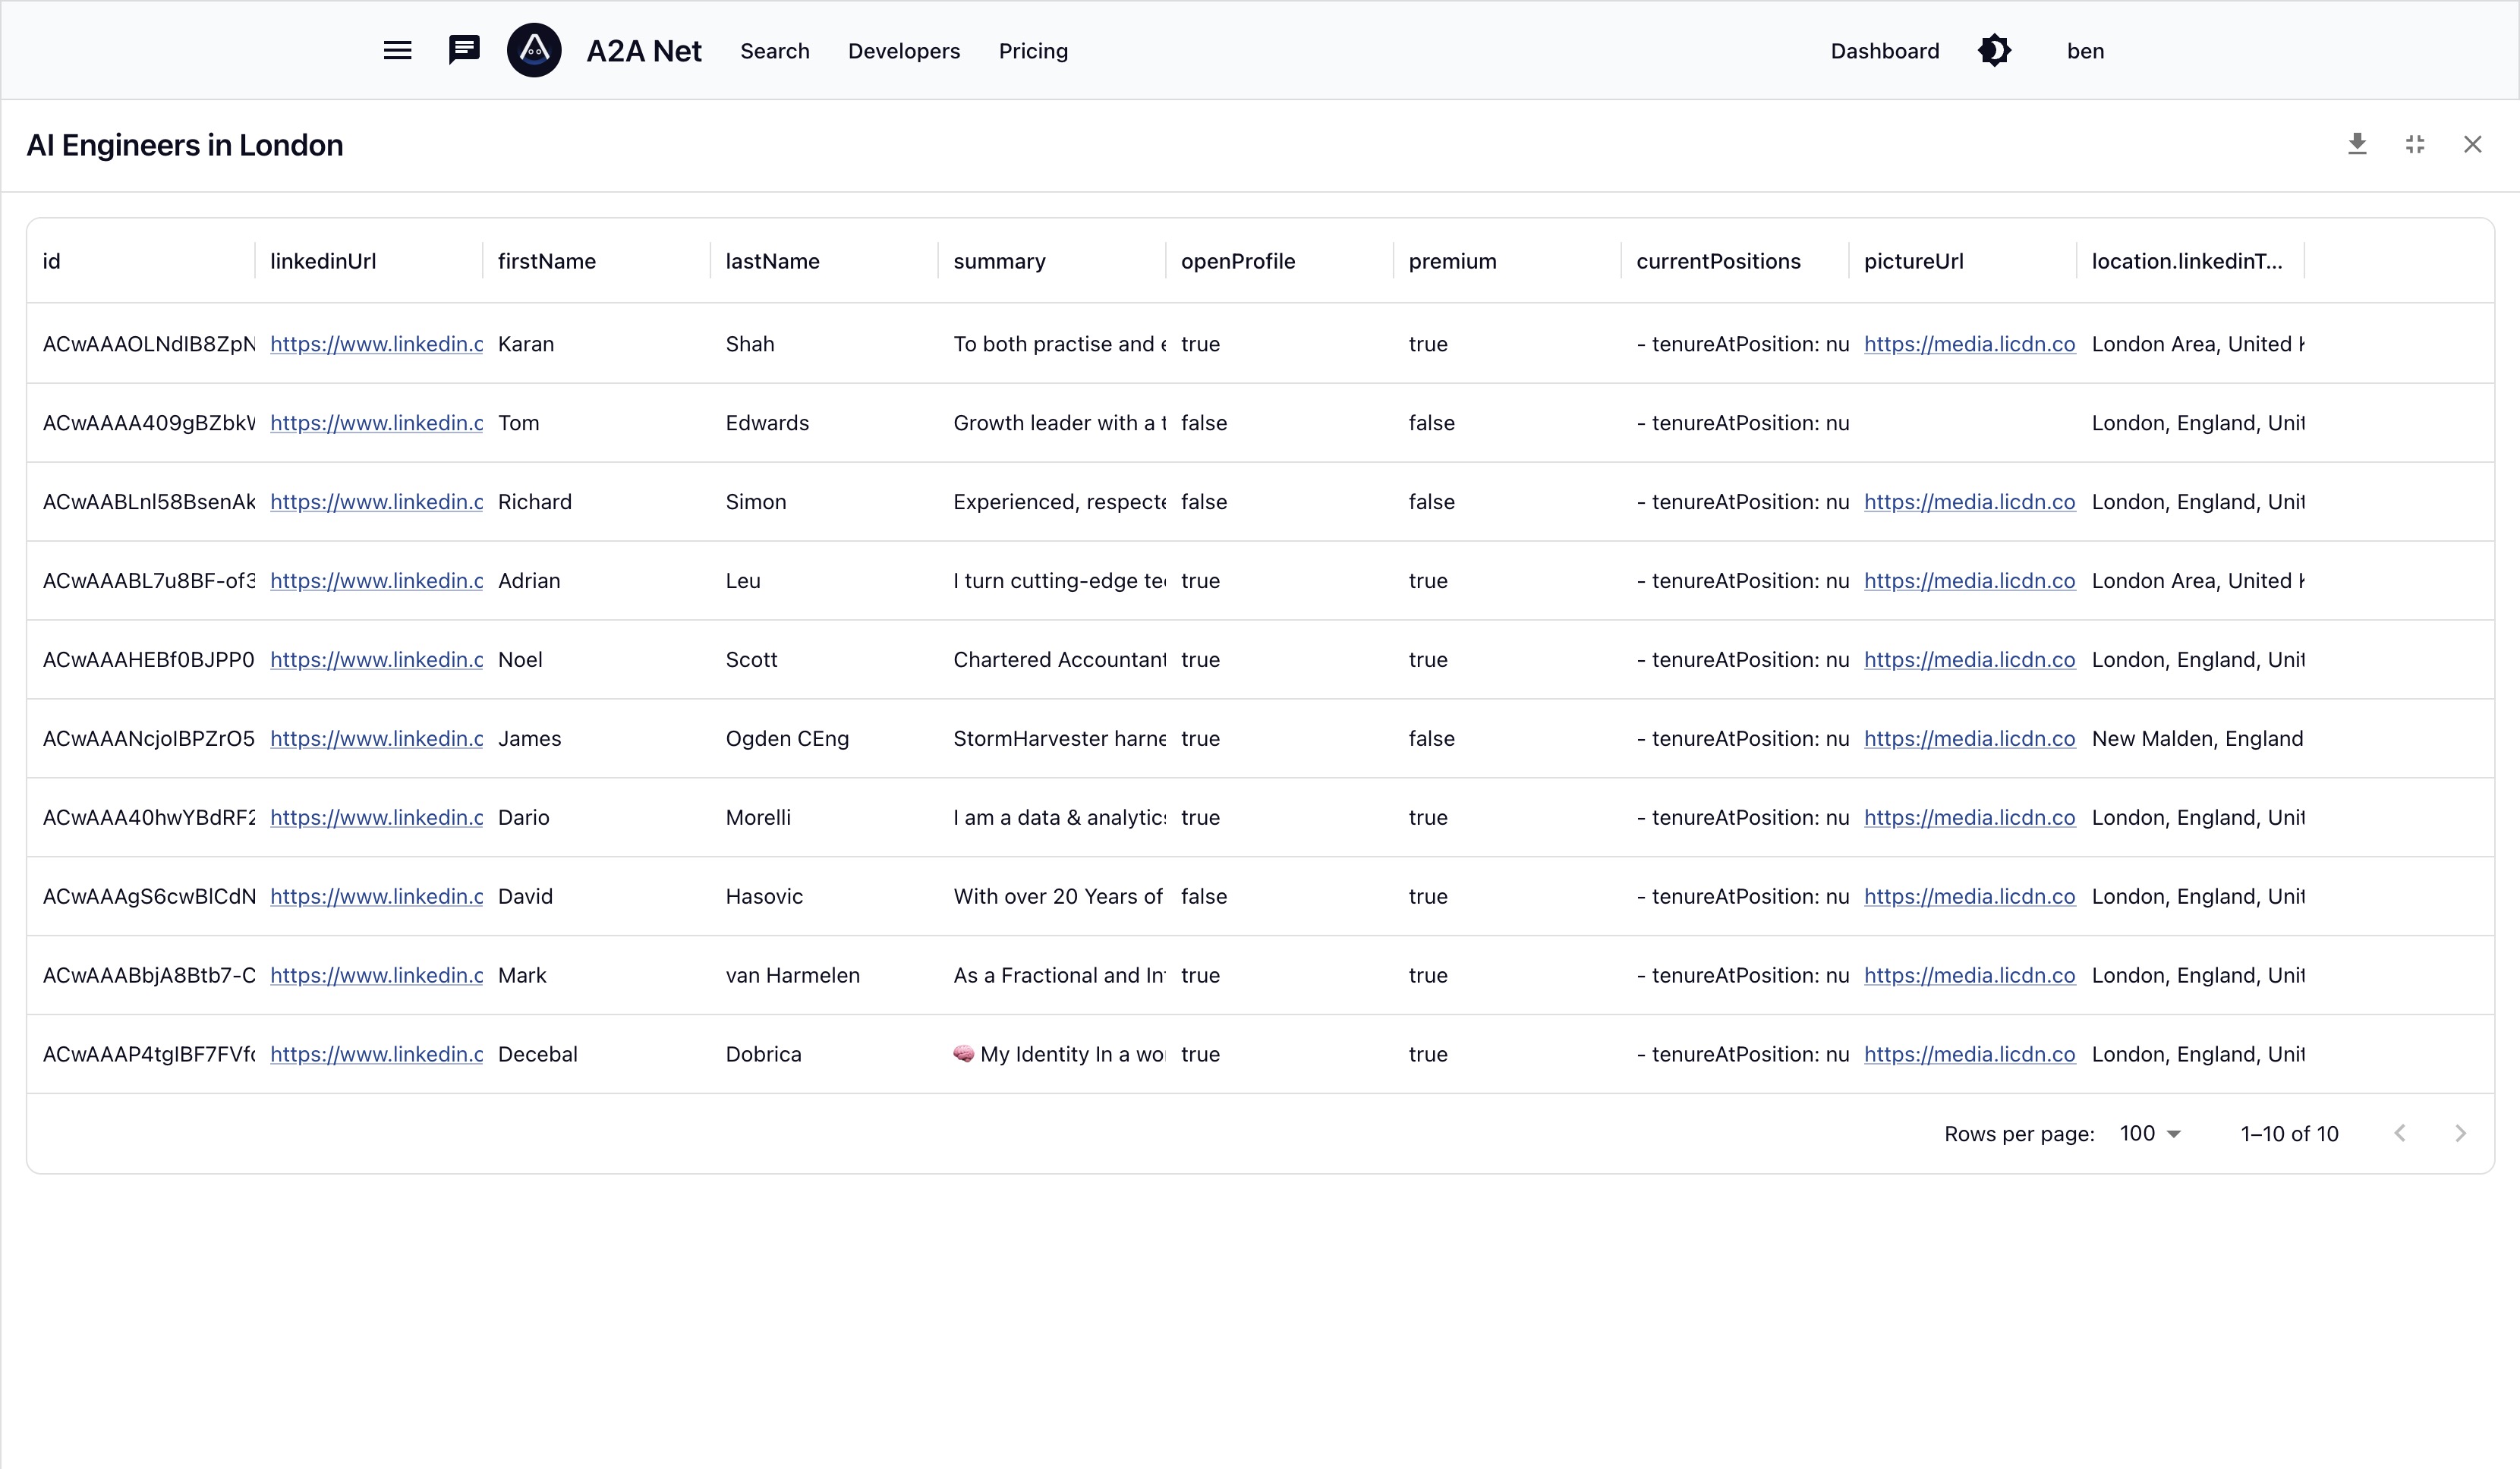2520x1469 pixels.
Task: Go to the next page arrow
Action: tap(2460, 1133)
